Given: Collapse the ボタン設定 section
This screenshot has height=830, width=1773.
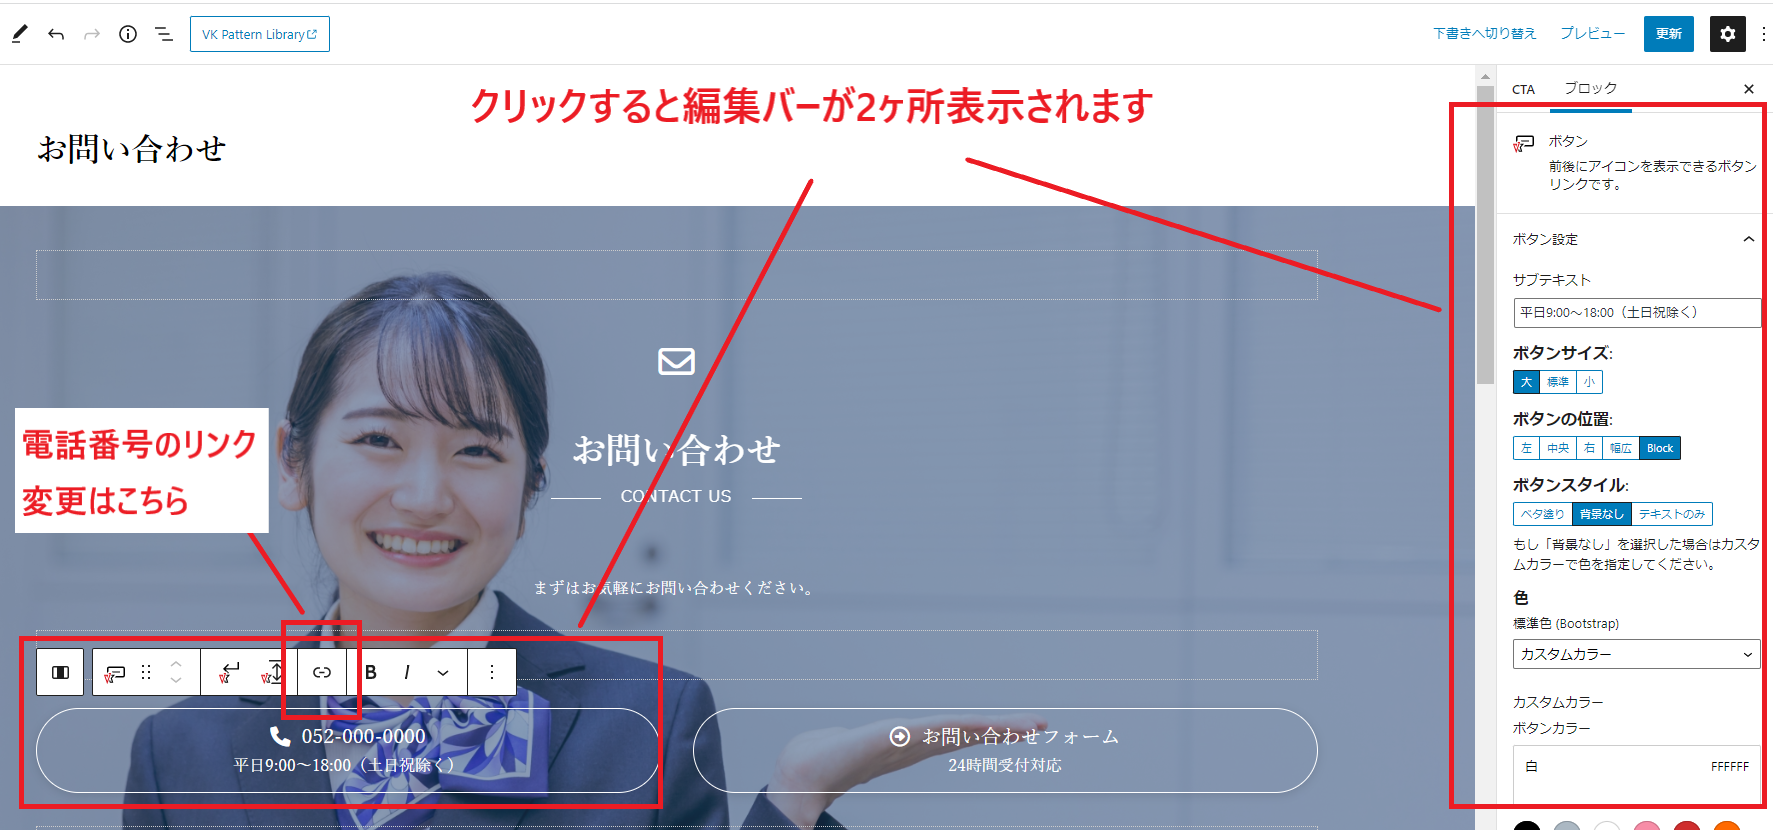Looking at the screenshot, I should tap(1748, 239).
